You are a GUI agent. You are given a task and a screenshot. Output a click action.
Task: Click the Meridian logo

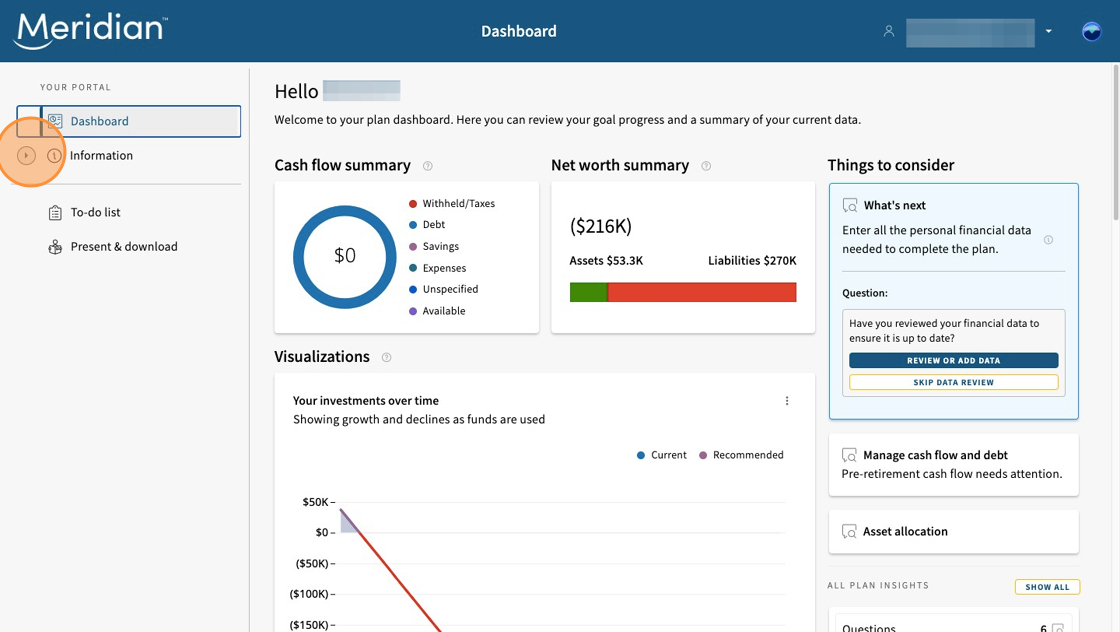click(91, 31)
